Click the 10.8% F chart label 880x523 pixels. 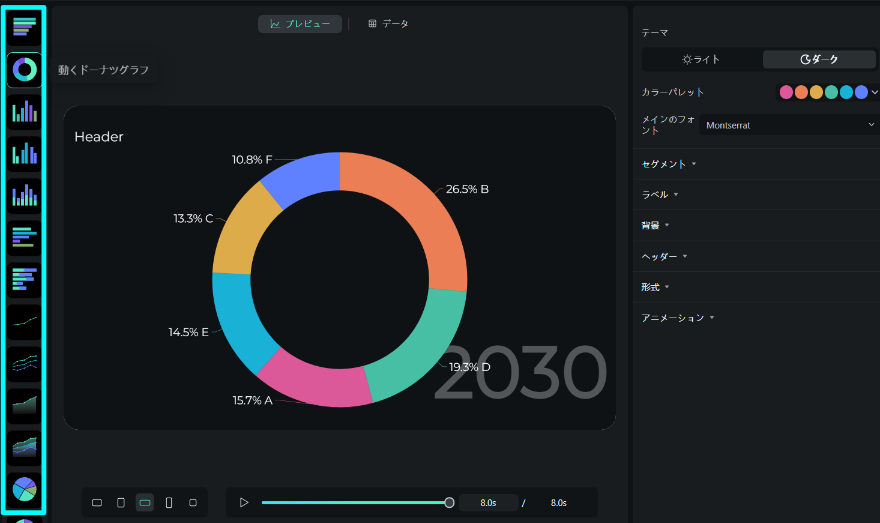[x=252, y=160]
